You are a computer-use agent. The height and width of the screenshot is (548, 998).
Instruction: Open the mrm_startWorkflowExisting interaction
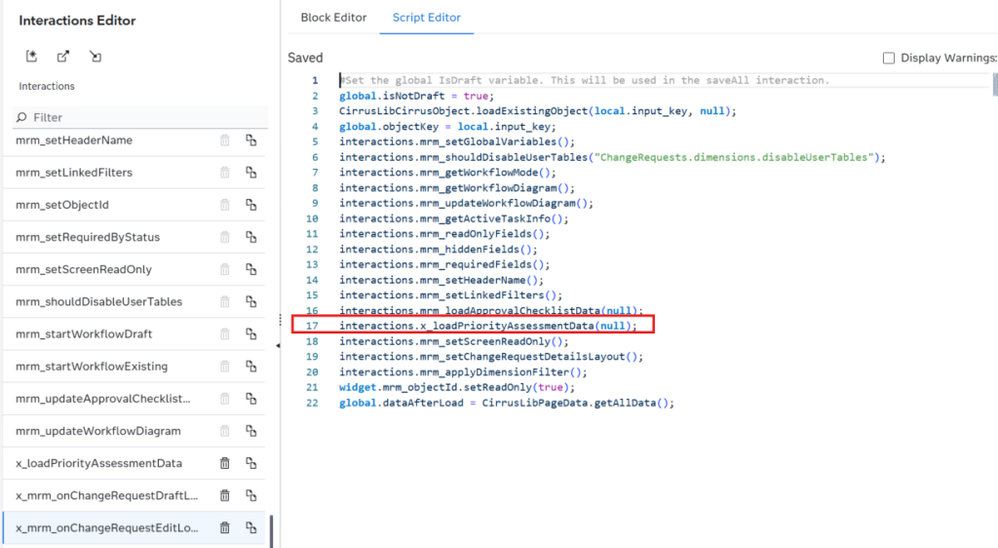point(92,367)
